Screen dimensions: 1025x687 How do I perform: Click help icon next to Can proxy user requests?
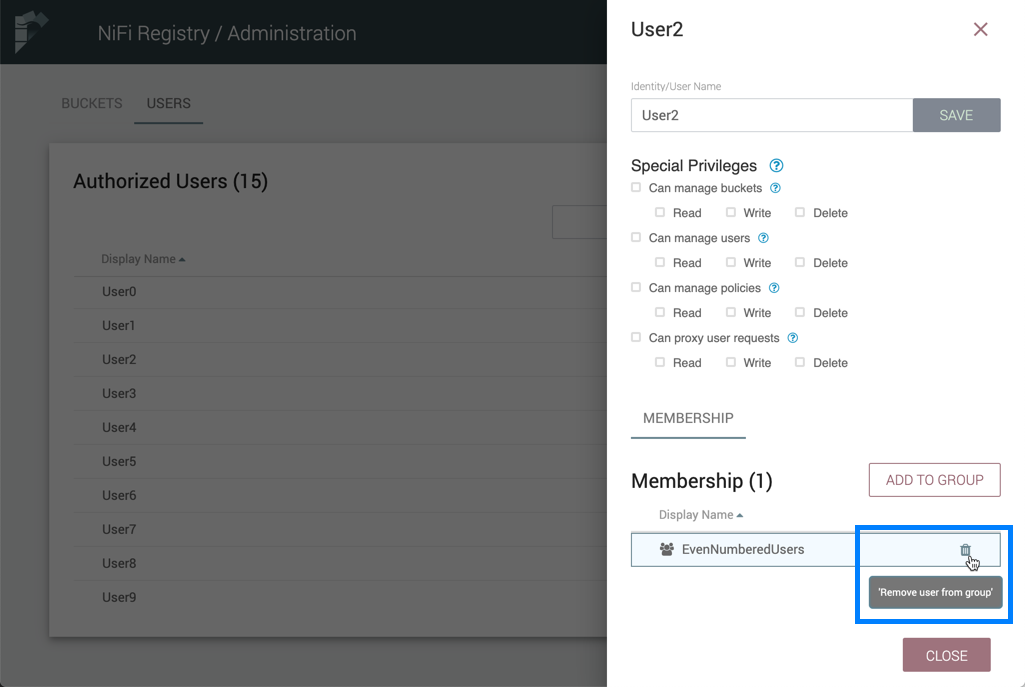pos(792,338)
